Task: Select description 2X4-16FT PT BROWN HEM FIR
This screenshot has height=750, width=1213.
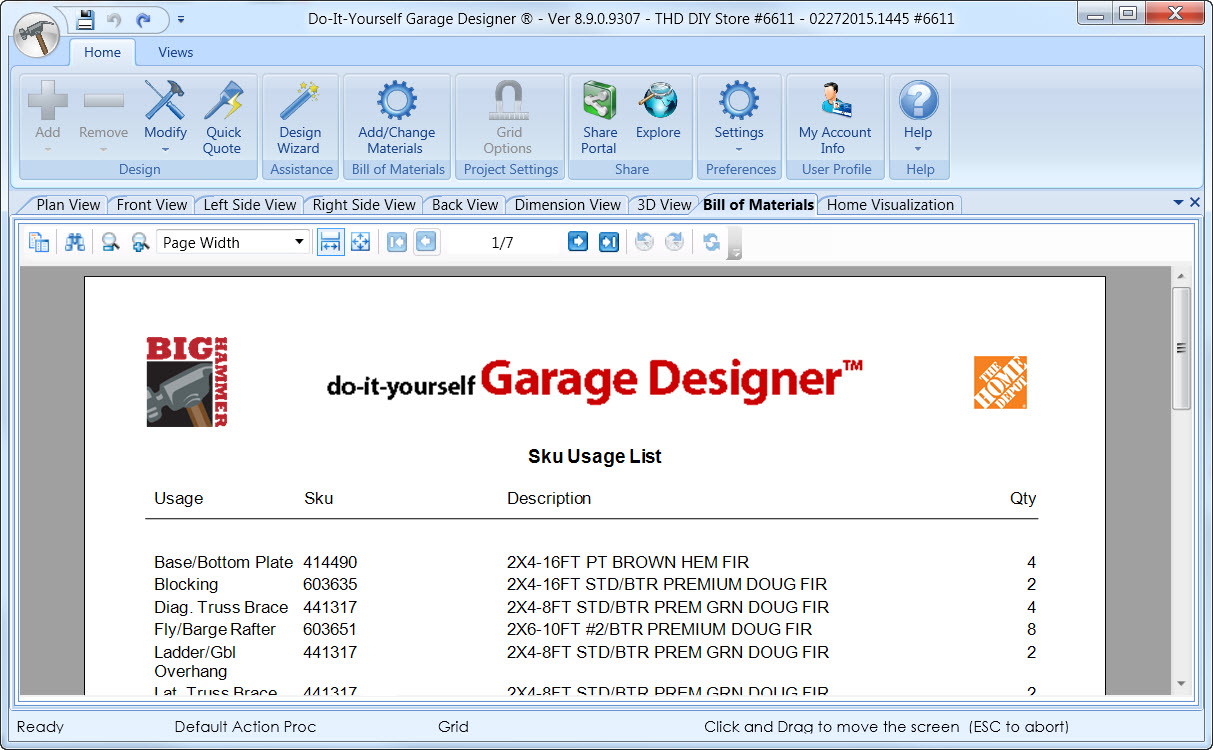Action: point(628,562)
